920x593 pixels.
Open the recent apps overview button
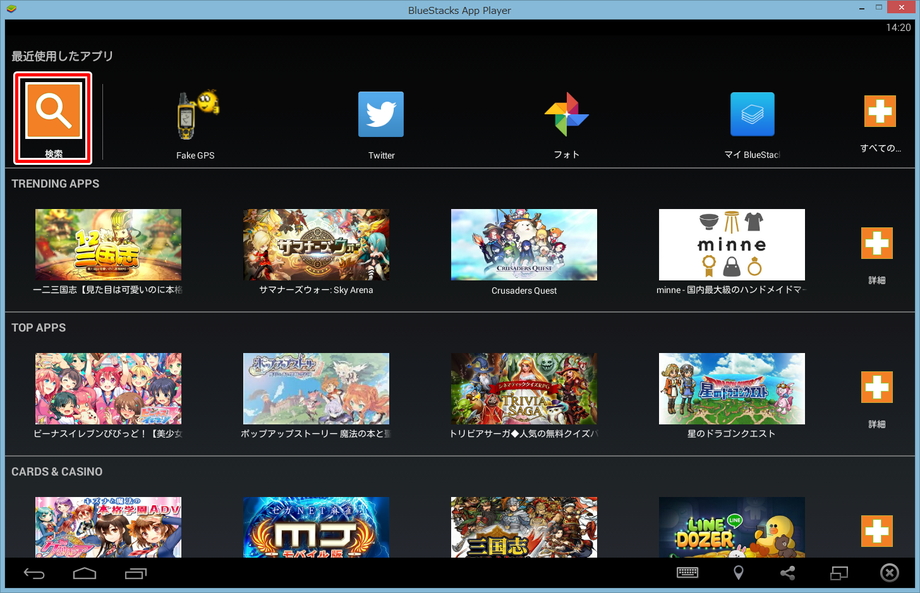[136, 573]
